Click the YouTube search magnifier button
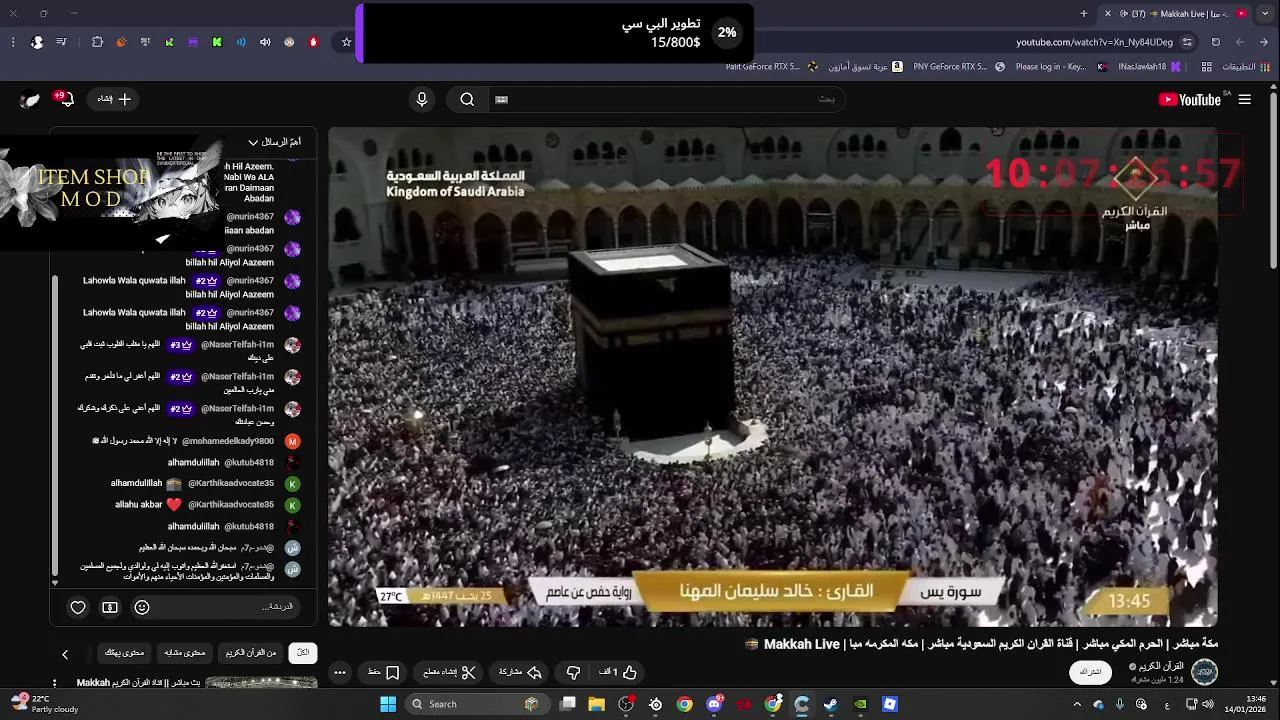The height and width of the screenshot is (720, 1280). (x=467, y=99)
